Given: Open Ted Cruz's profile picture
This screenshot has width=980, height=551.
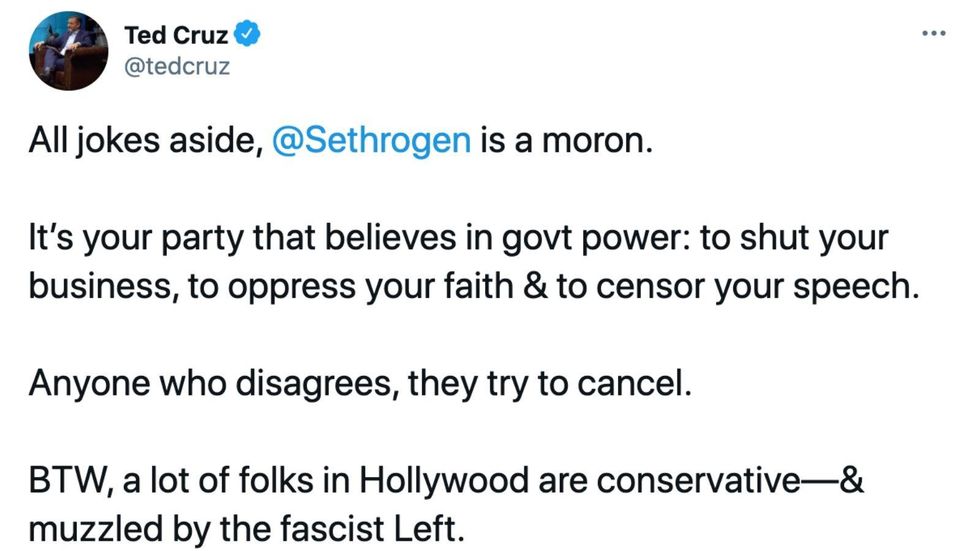Looking at the screenshot, I should (x=69, y=53).
